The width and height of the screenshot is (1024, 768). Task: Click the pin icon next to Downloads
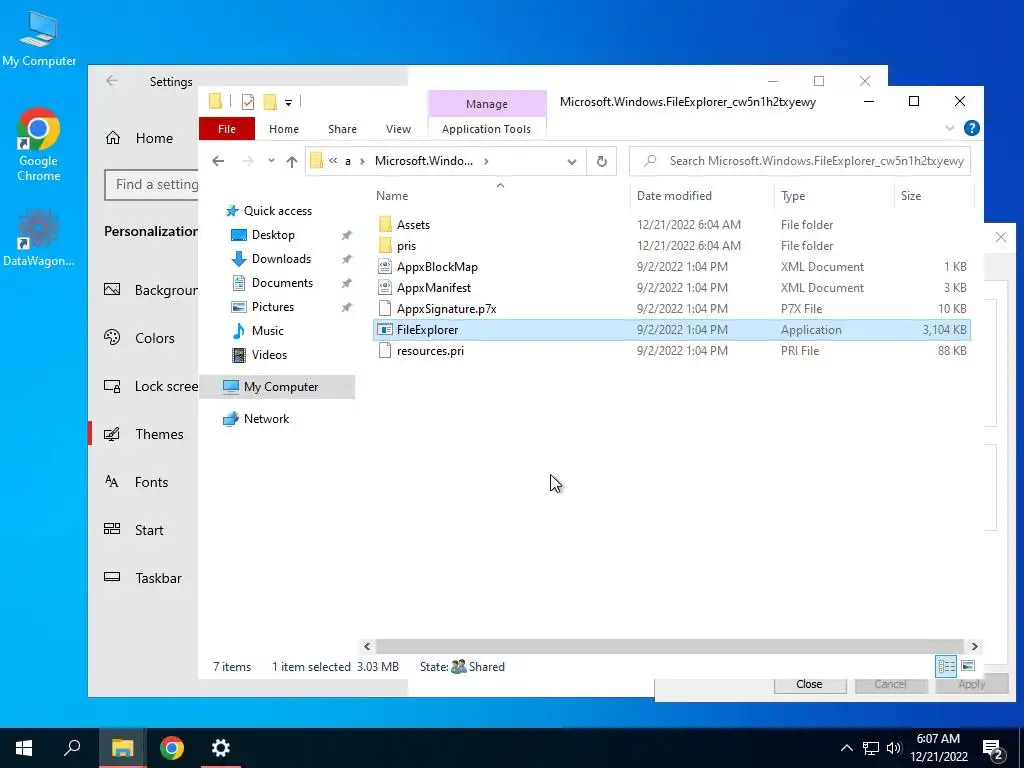[x=347, y=259]
